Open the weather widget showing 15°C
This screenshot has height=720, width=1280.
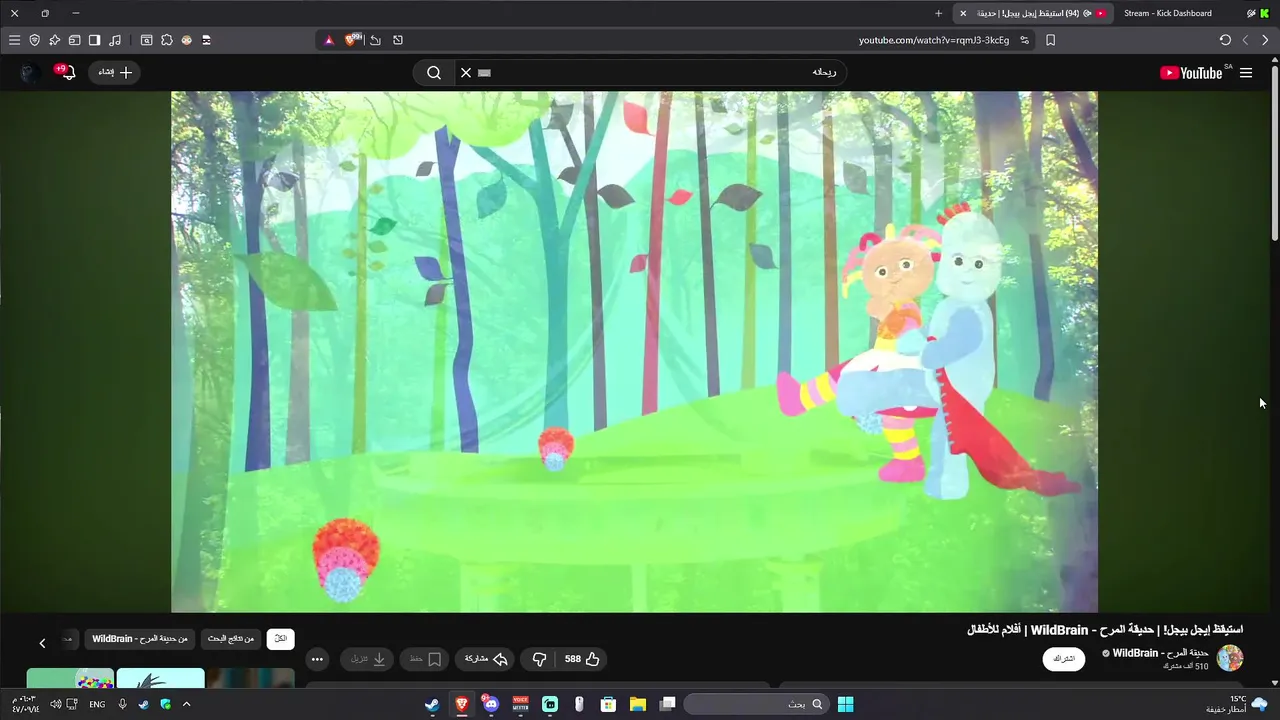1237,704
